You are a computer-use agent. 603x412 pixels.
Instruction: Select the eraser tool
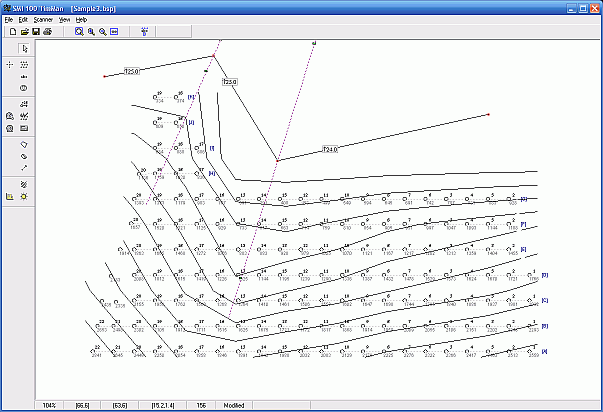24,156
